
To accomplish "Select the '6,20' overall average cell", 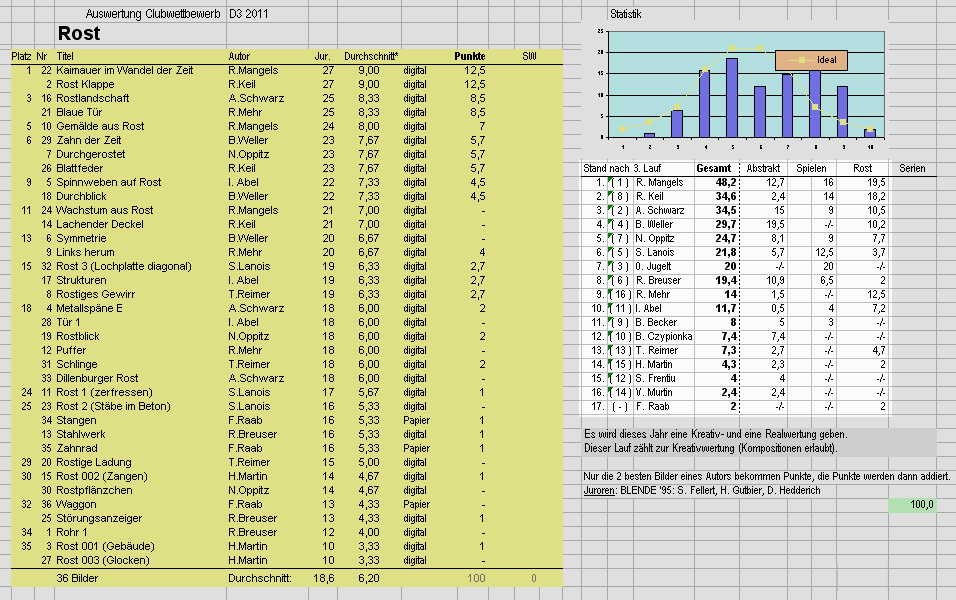I will pos(369,579).
